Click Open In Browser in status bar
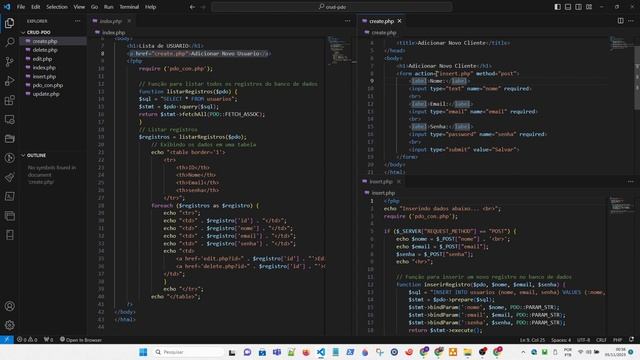The image size is (640, 360). click(x=81, y=340)
